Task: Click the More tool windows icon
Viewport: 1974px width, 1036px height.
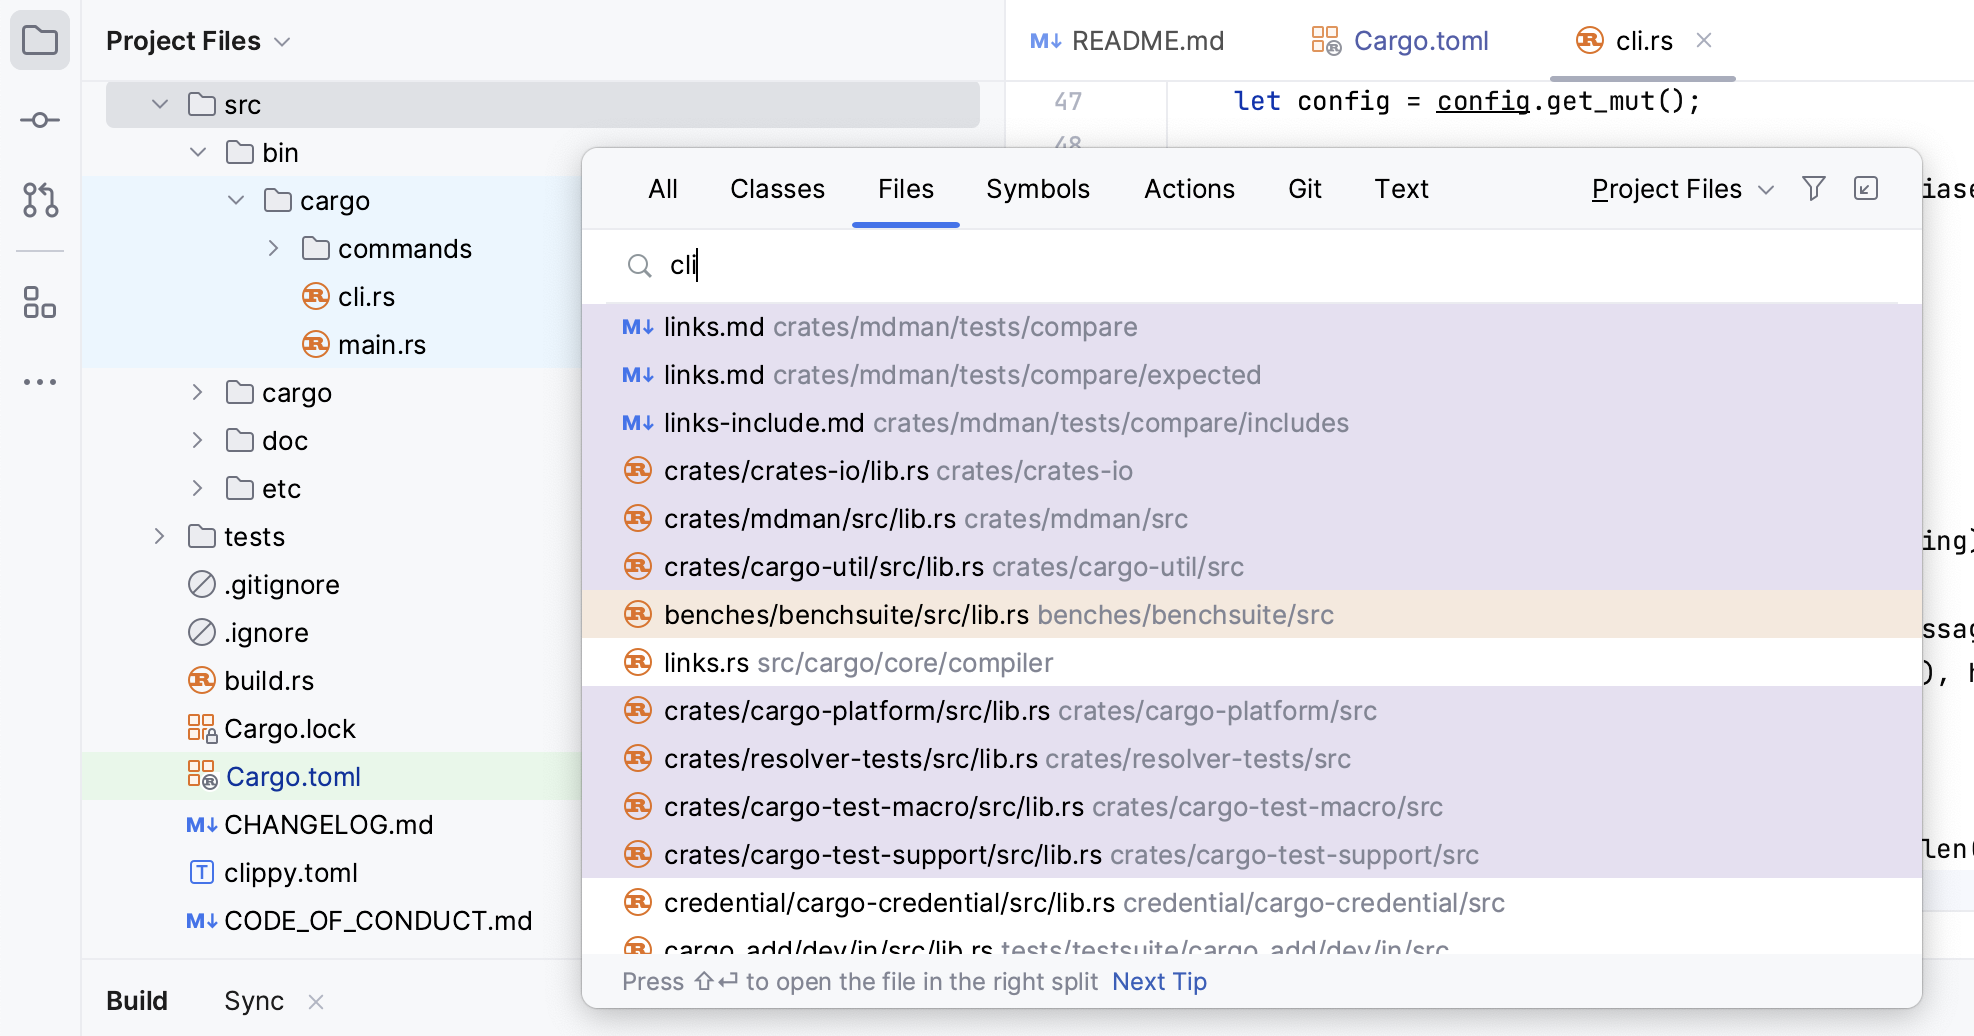Action: tap(39, 381)
